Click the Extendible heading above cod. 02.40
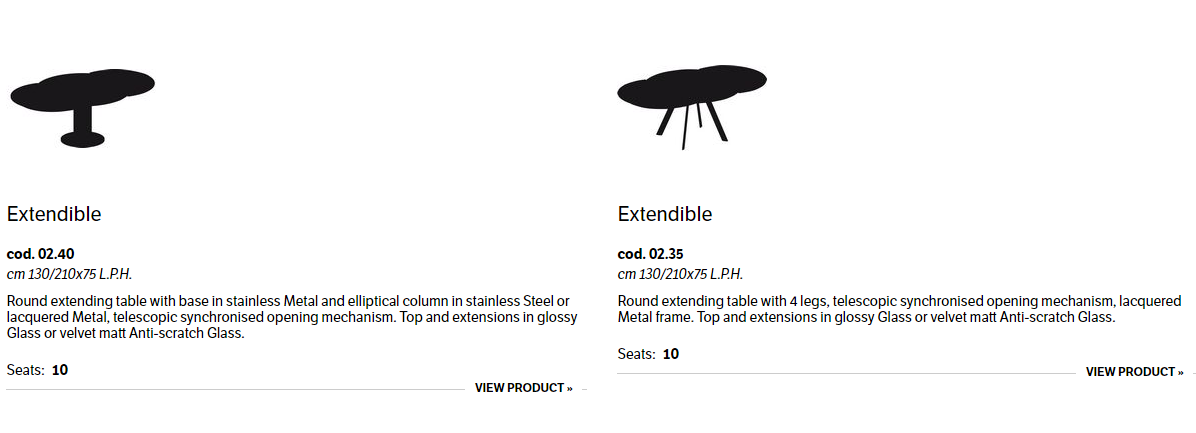 point(54,214)
